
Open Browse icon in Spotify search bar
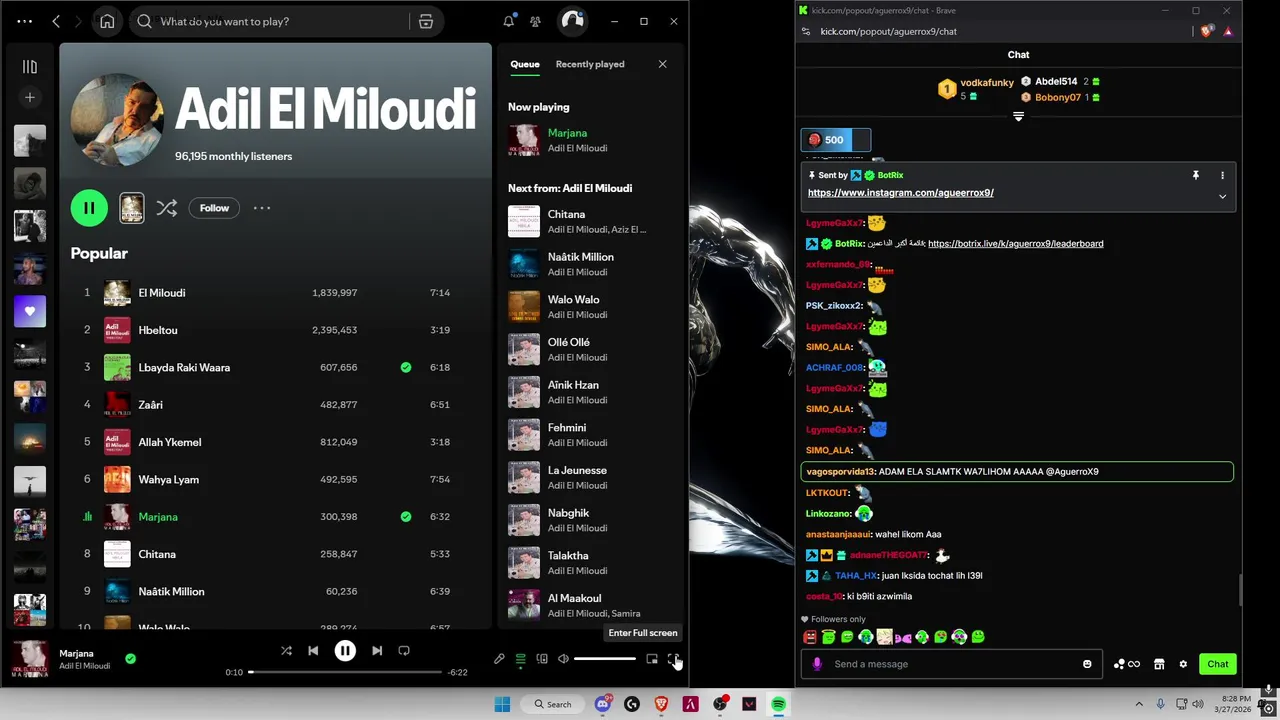(426, 21)
